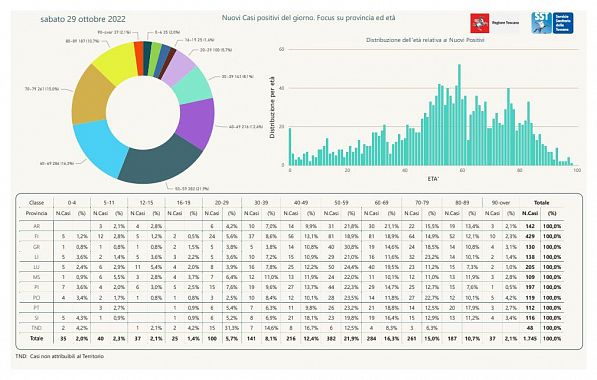Select the gold 70-79 donut segment

pyautogui.click(x=91, y=95)
